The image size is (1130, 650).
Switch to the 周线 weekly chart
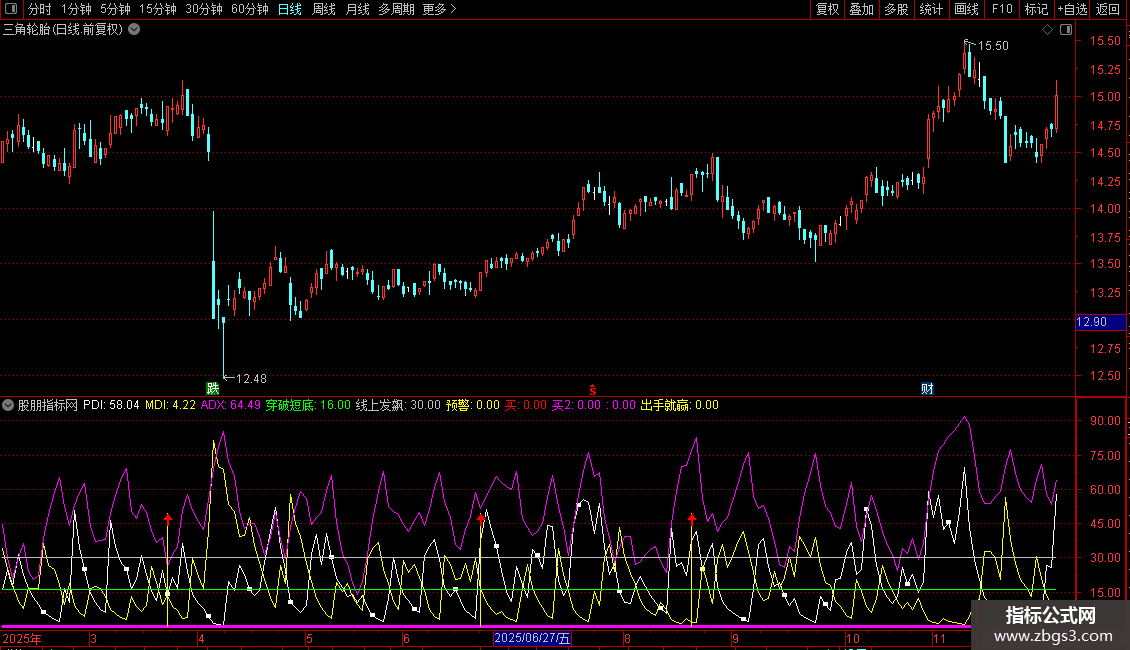click(x=324, y=10)
